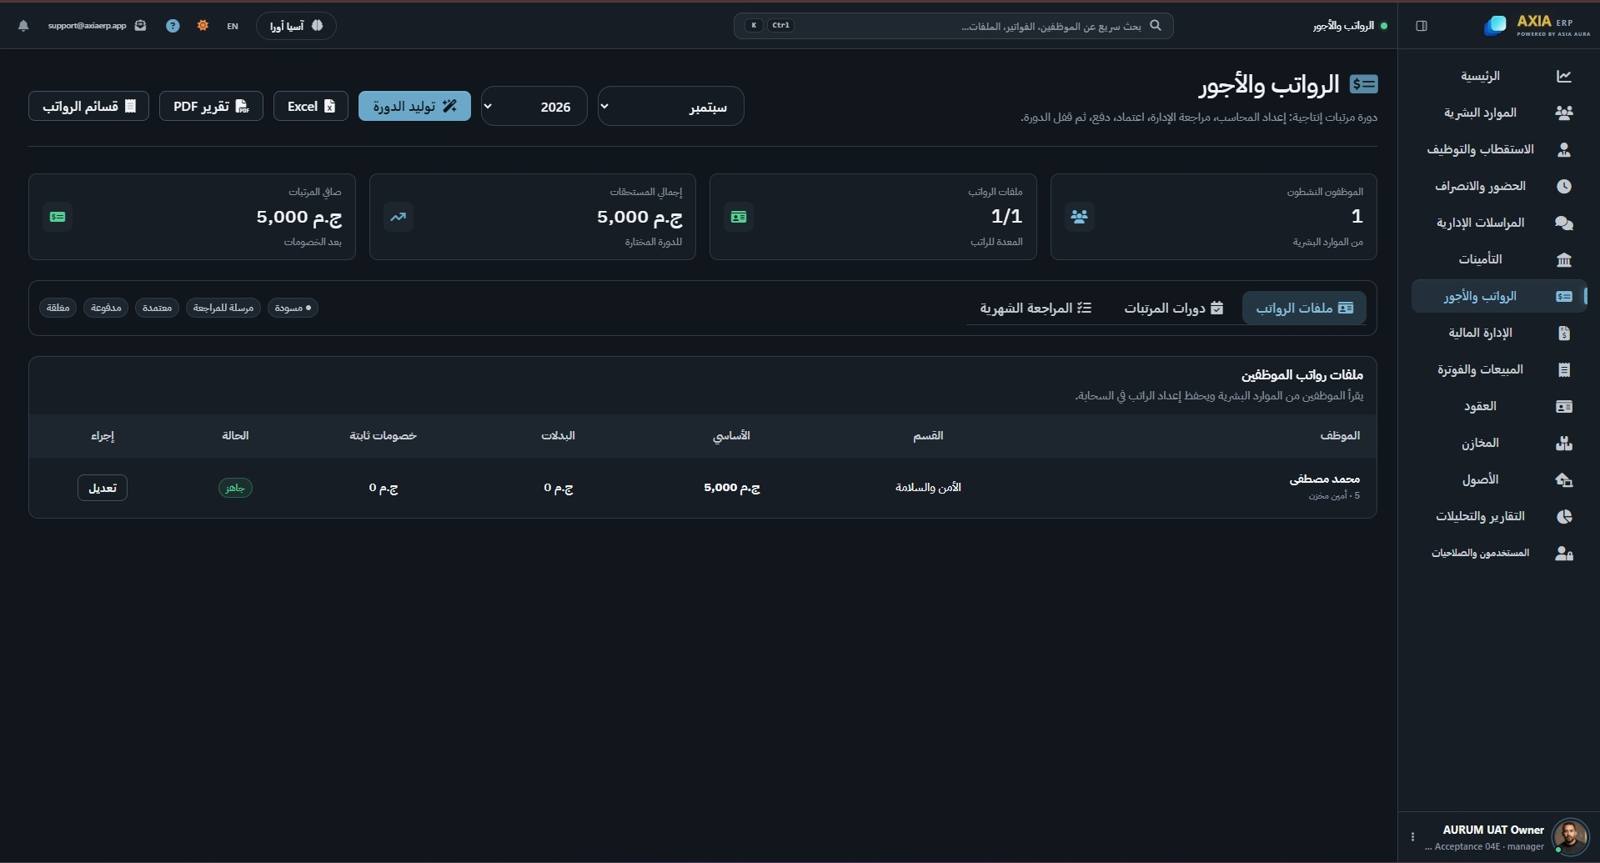Click the AURUM UAT Owner avatar

click(x=1570, y=837)
